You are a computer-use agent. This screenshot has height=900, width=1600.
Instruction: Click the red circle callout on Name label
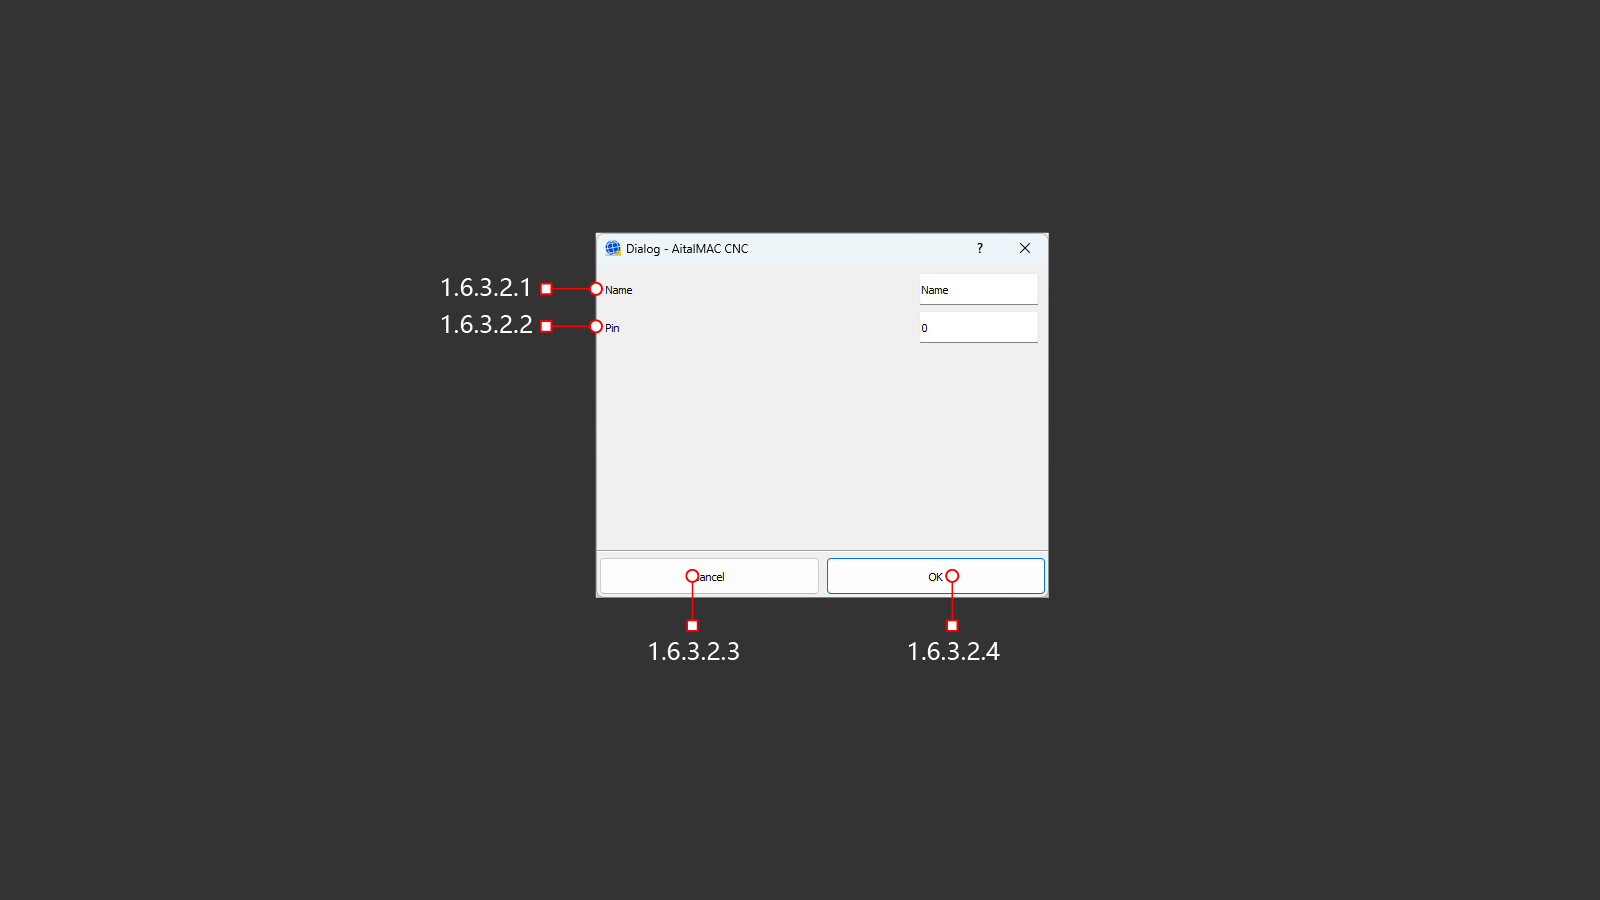coord(596,289)
